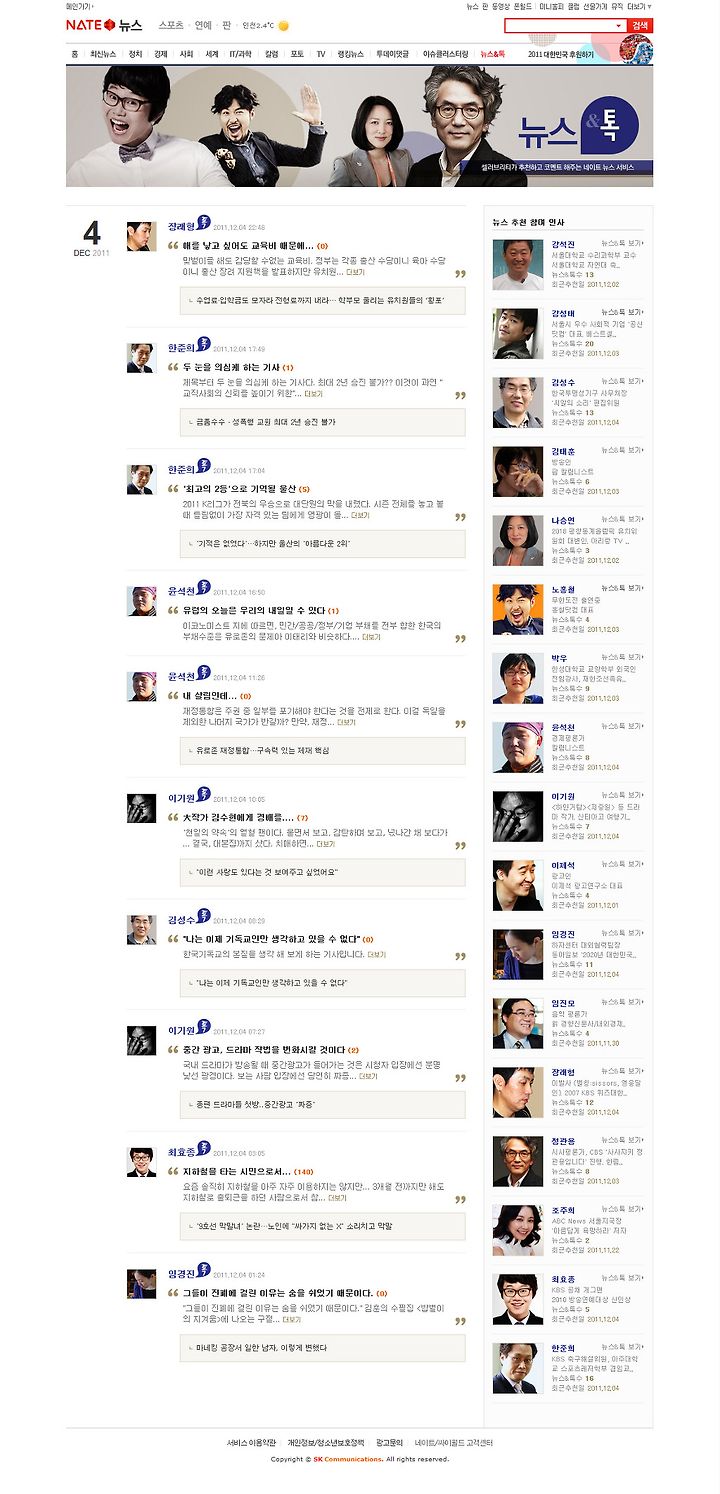This screenshot has height=1494, width=720.
Task: Click 이기원's avatar beside 대작가 강수현에게 경배를
Action: tap(141, 808)
